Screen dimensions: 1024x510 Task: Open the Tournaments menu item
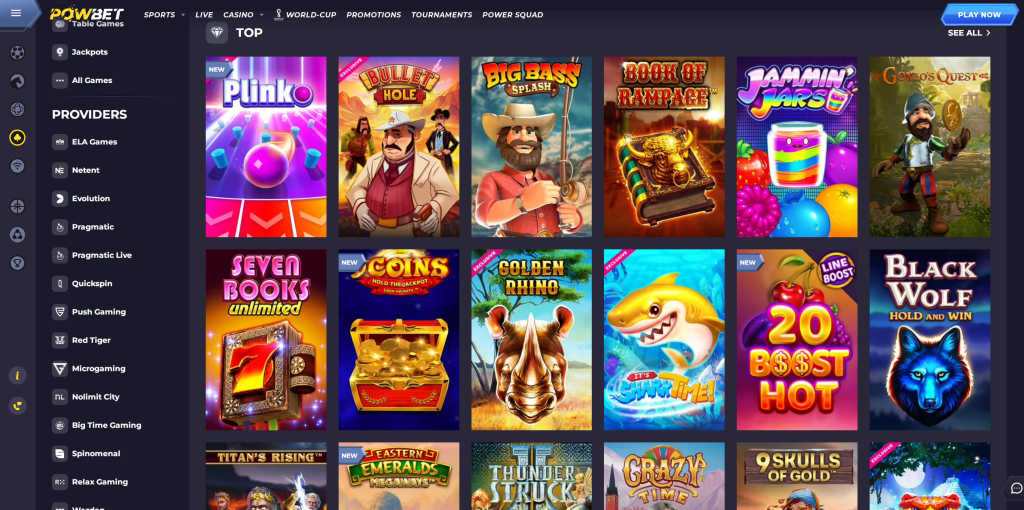tap(441, 15)
